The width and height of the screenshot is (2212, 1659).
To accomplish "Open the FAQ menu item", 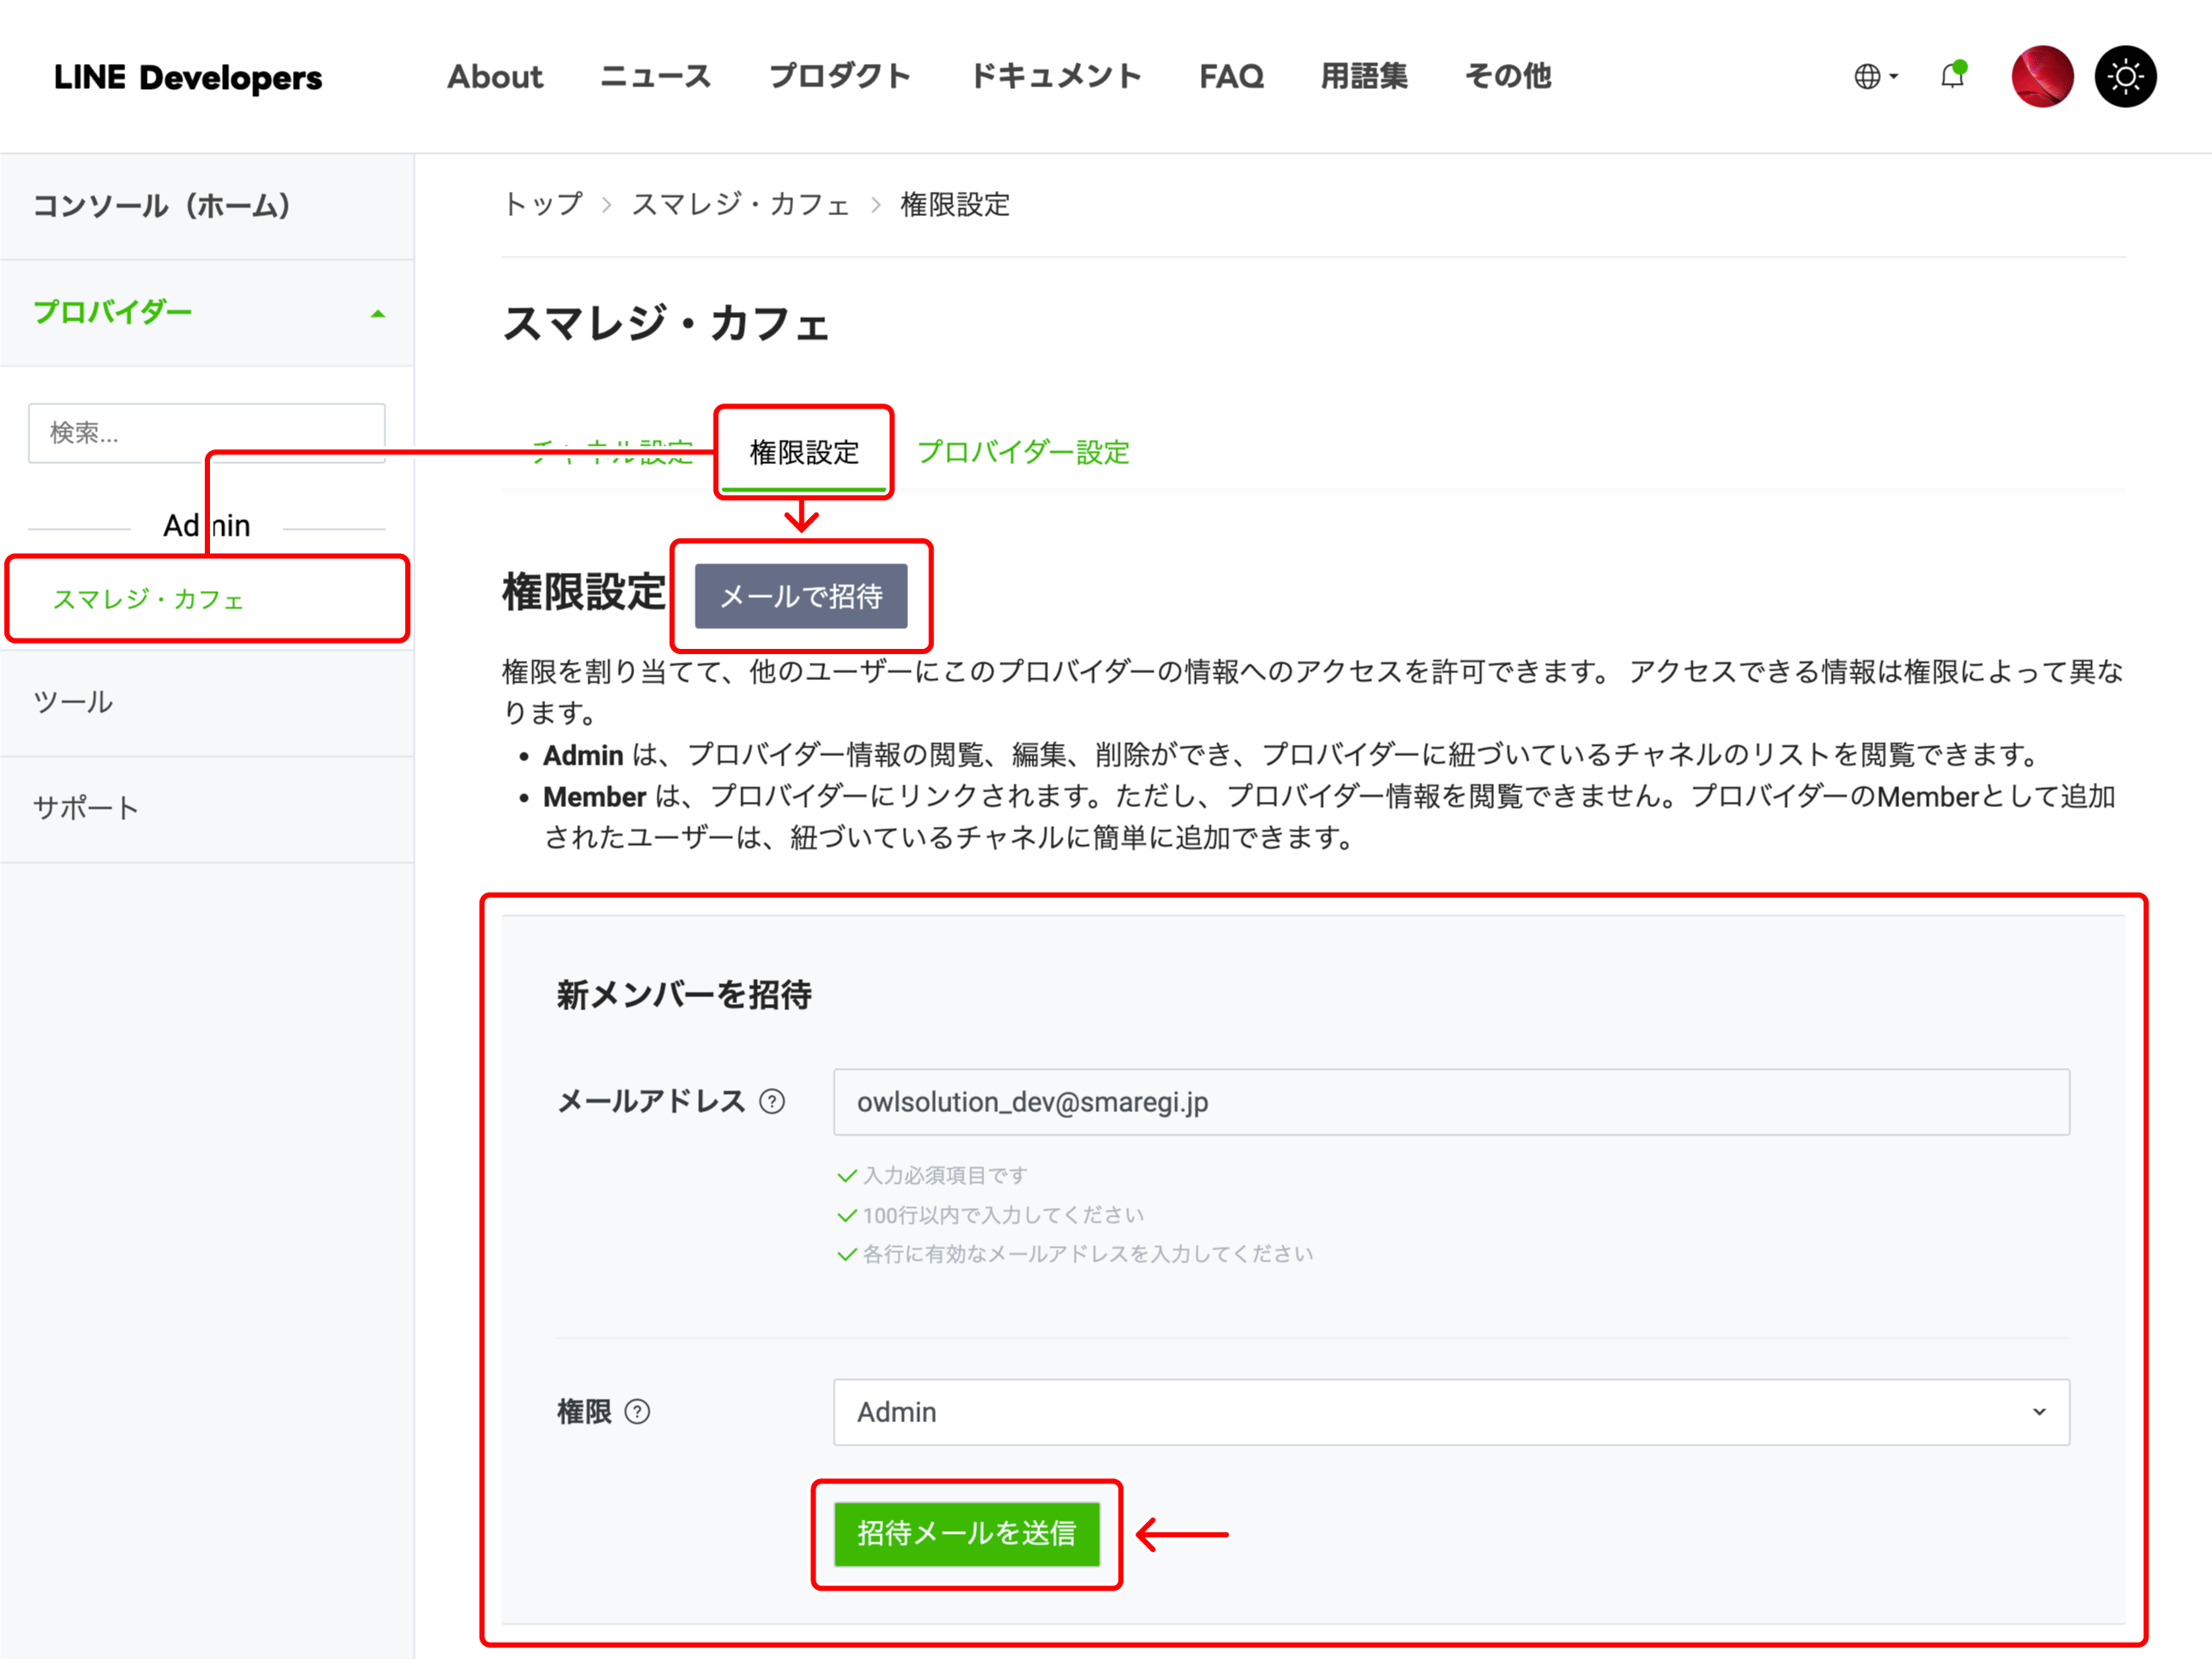I will [1231, 76].
